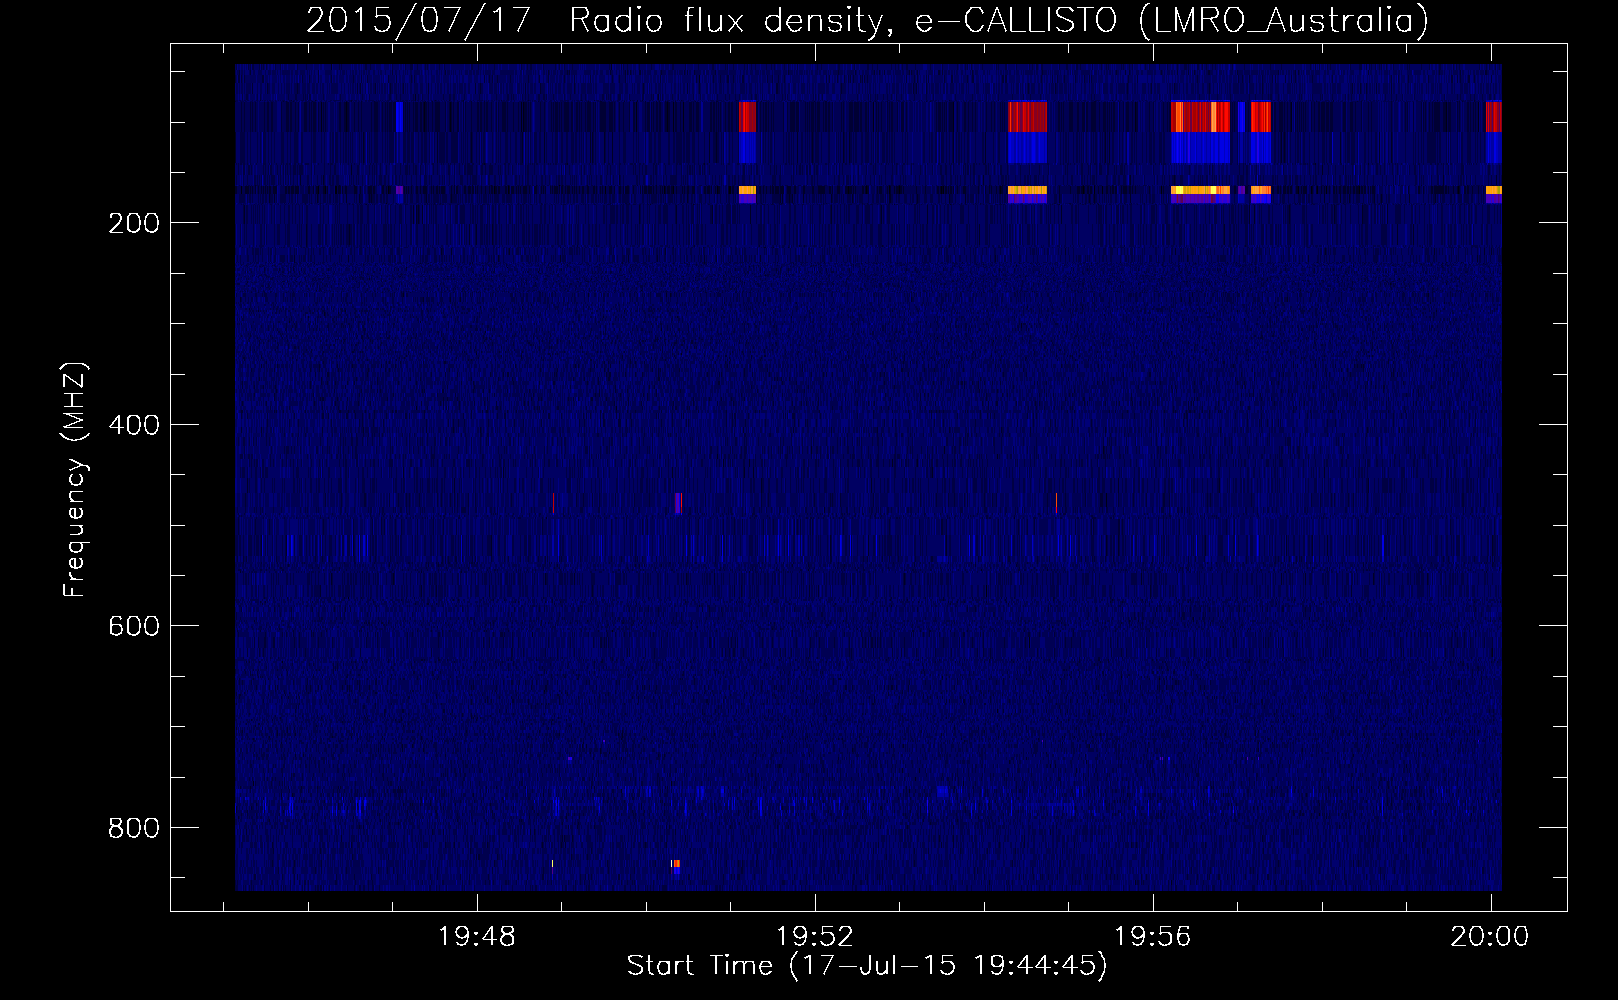Click the 19:56 time tick label
This screenshot has height=1000, width=1618.
[1153, 937]
